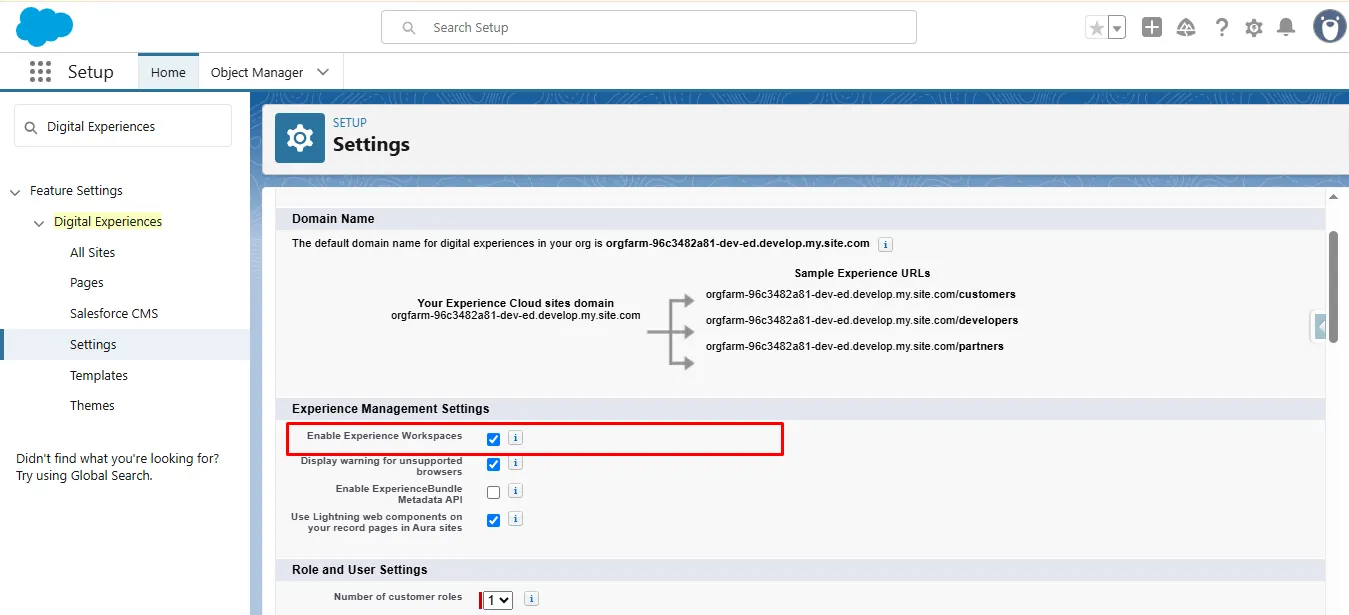Viewport: 1349px width, 615px height.
Task: Switch to the Home tab
Action: click(168, 72)
